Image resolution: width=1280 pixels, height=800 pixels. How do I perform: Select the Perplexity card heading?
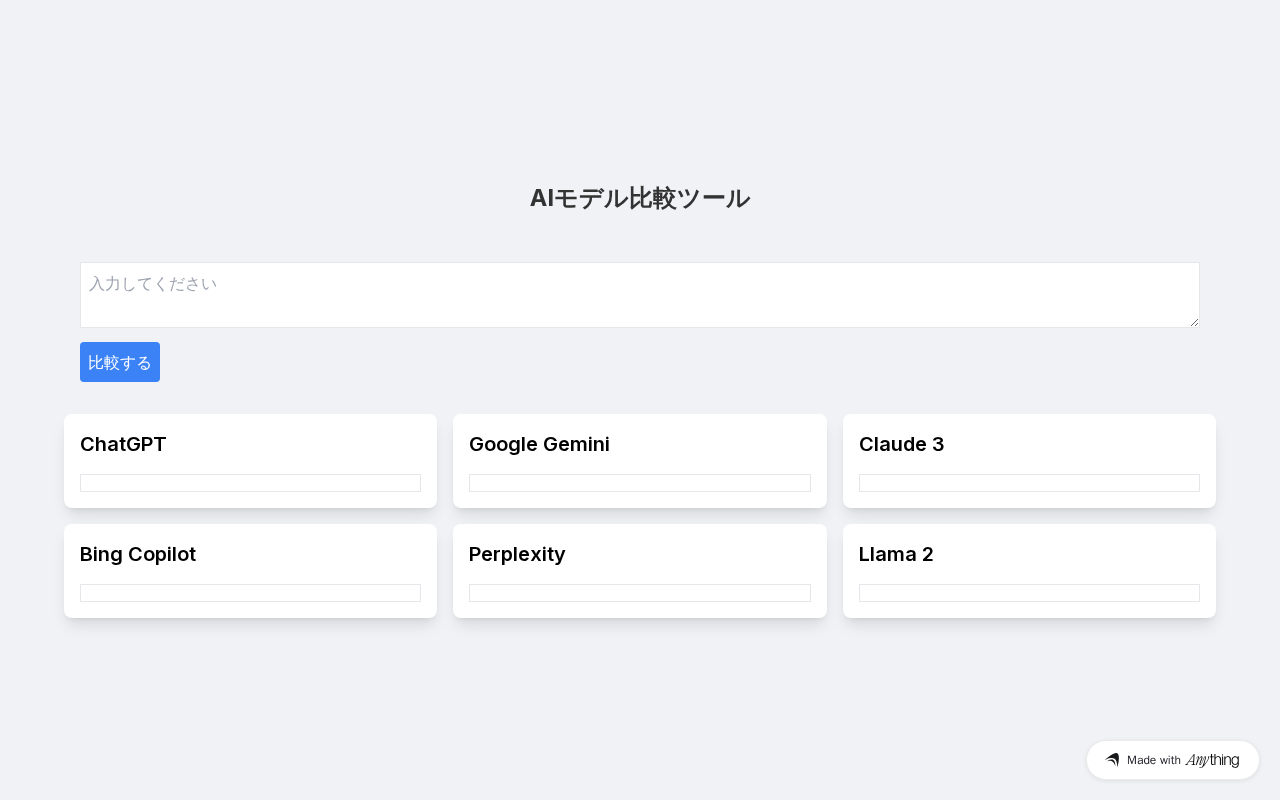coord(517,554)
